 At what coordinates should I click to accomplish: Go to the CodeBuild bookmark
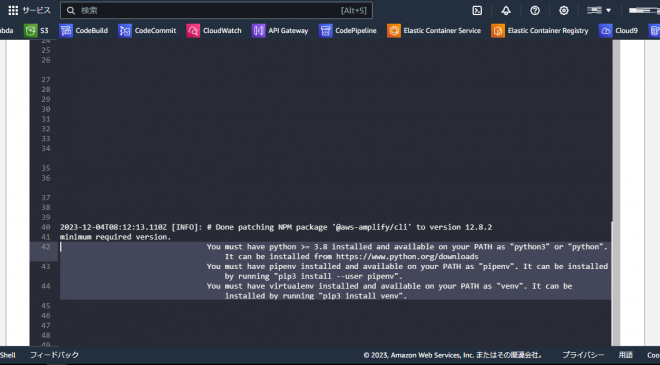pyautogui.click(x=84, y=31)
